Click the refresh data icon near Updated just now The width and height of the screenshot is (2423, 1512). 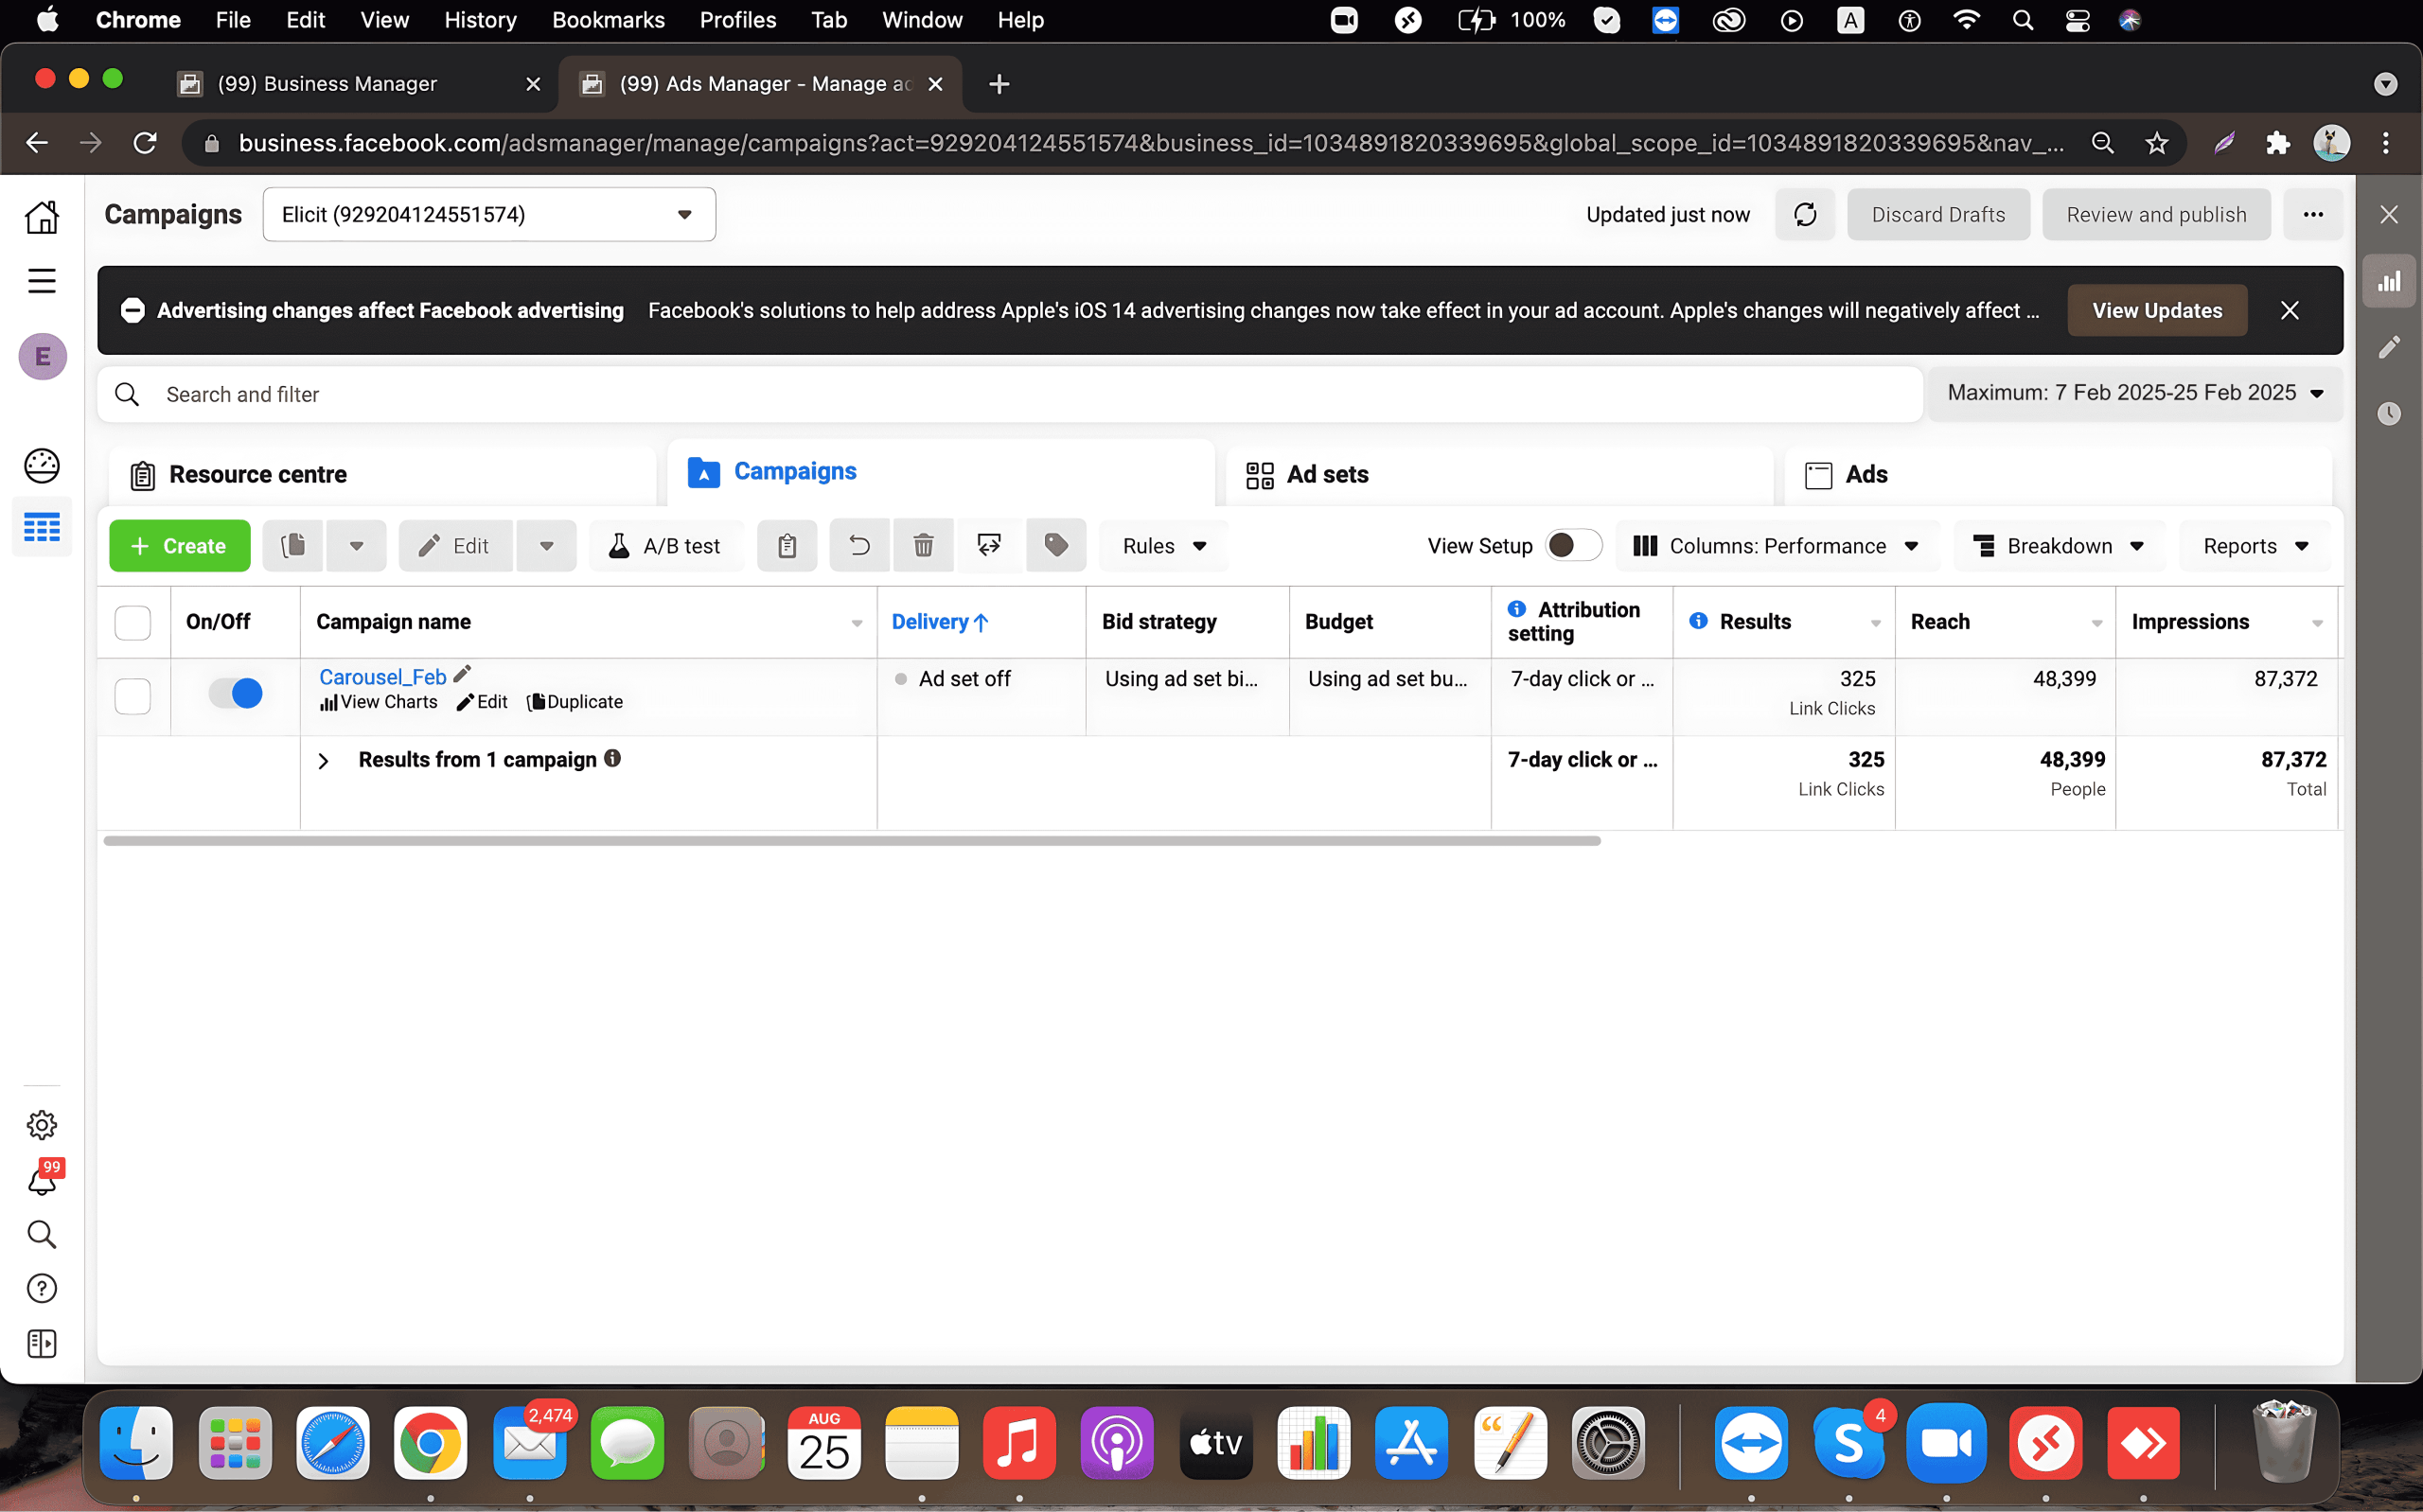point(1804,215)
